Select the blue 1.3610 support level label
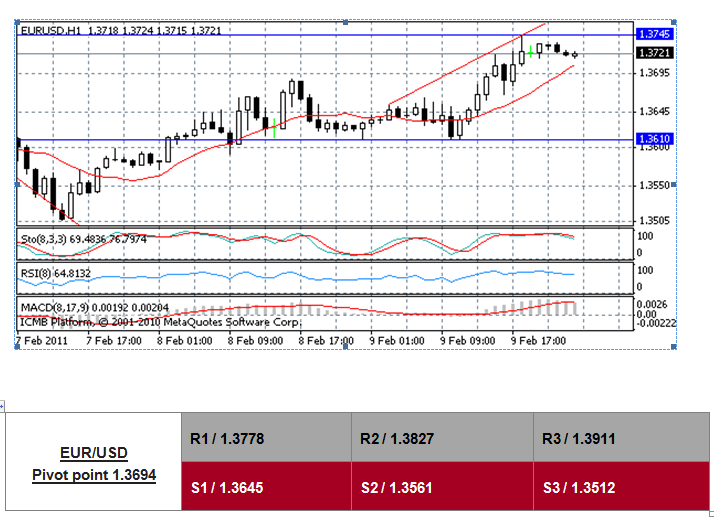The width and height of the screenshot is (714, 523). click(x=654, y=139)
